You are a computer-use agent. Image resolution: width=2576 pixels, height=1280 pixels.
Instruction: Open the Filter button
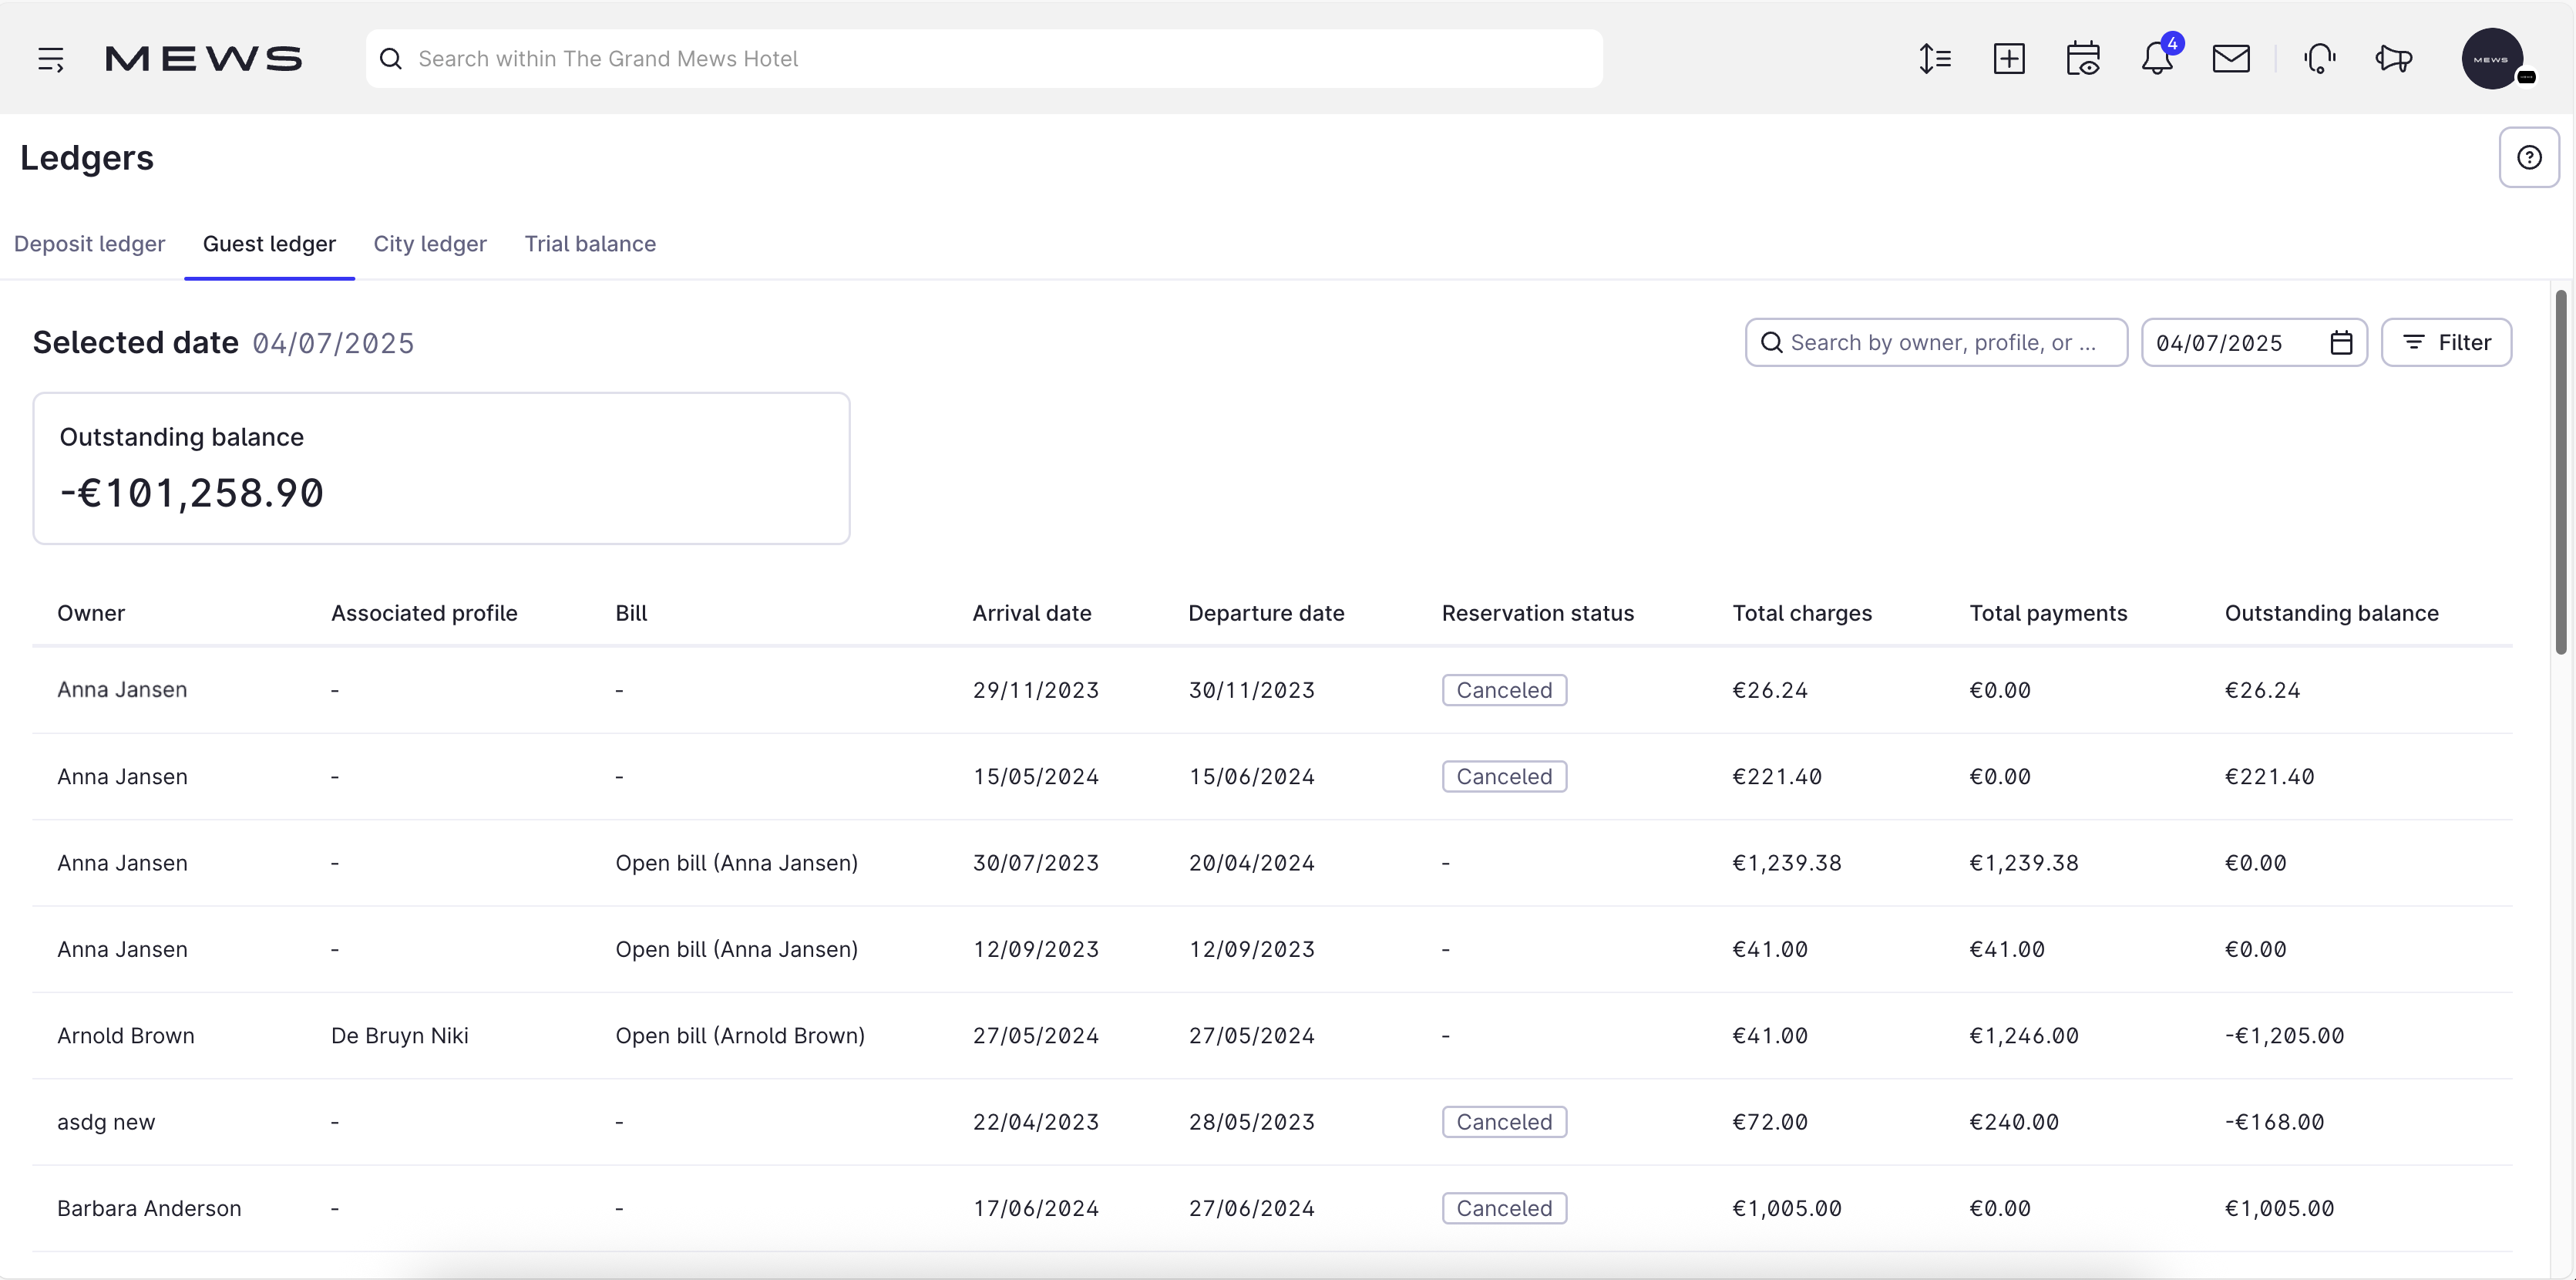tap(2446, 343)
